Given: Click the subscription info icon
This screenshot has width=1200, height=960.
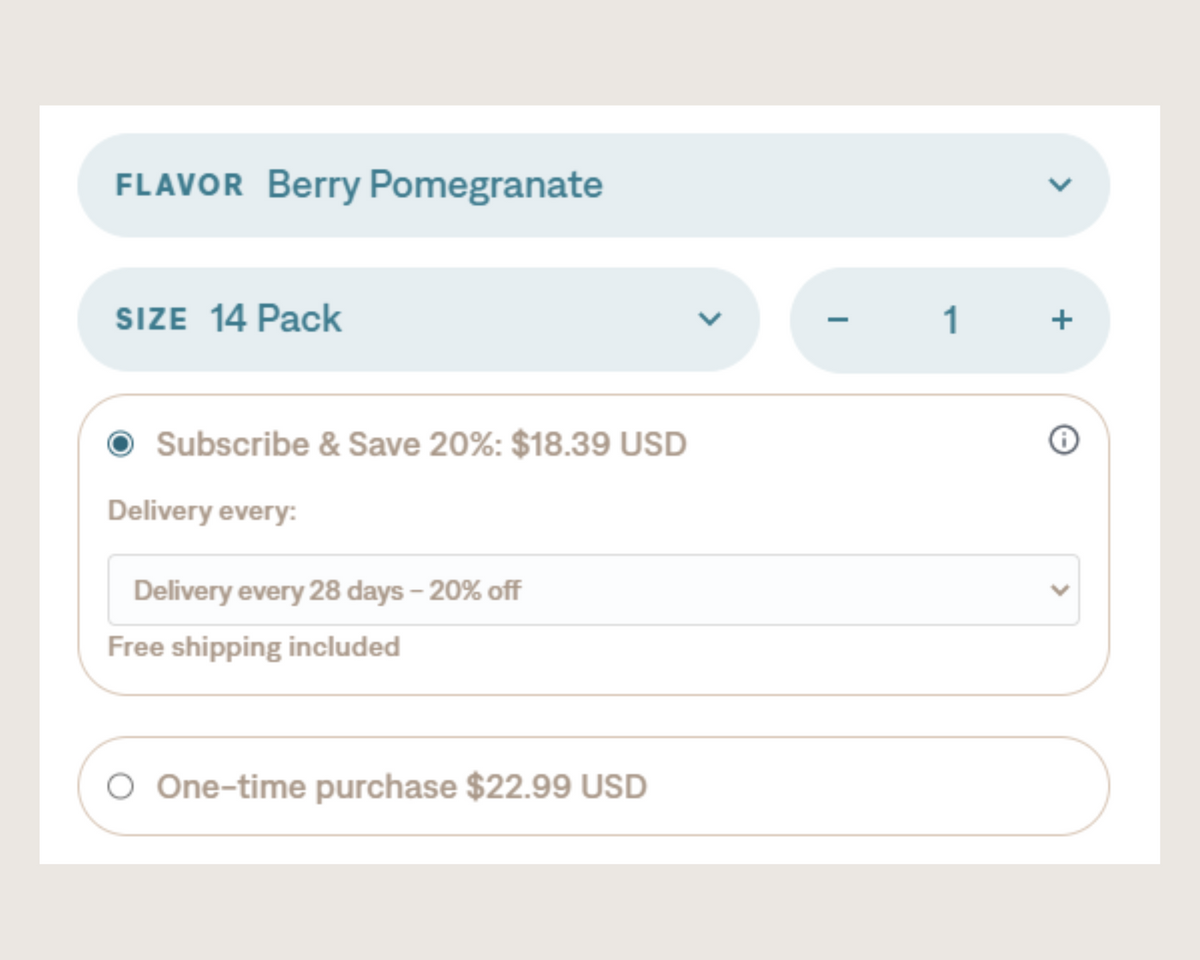Looking at the screenshot, I should pyautogui.click(x=1063, y=440).
